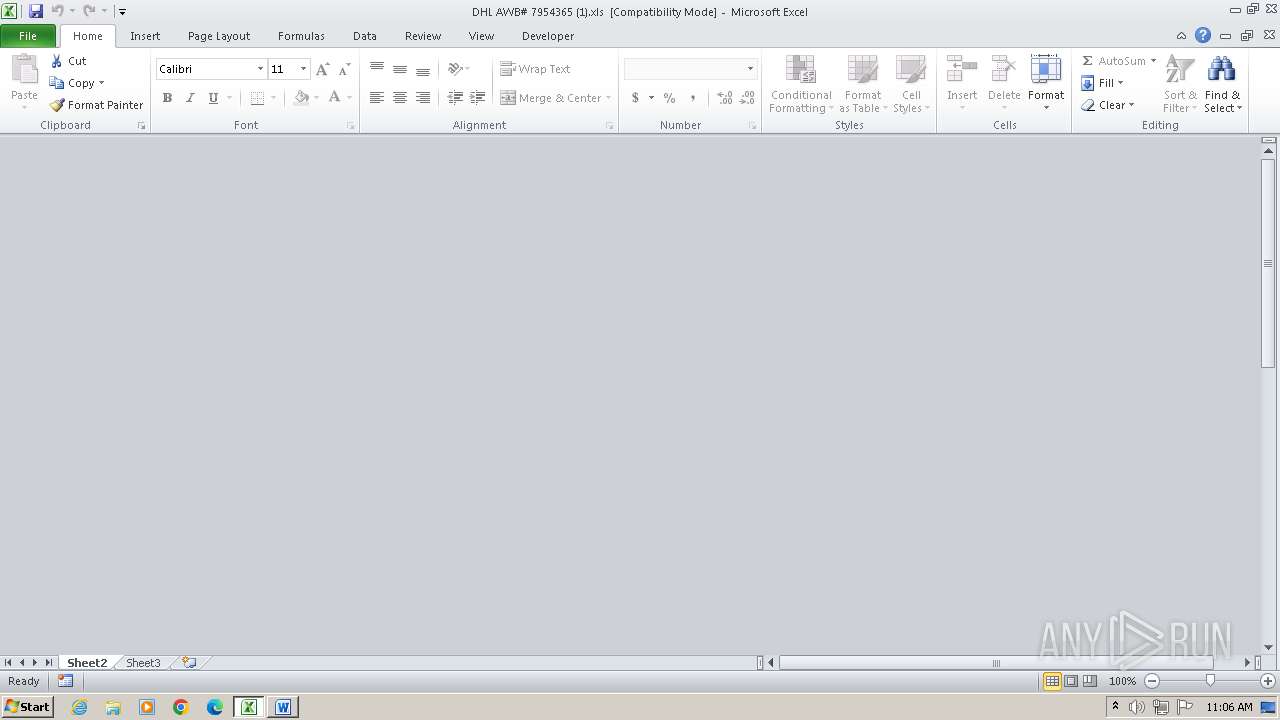Switch to the Page Layout tab
The width and height of the screenshot is (1280, 720).
click(x=219, y=36)
